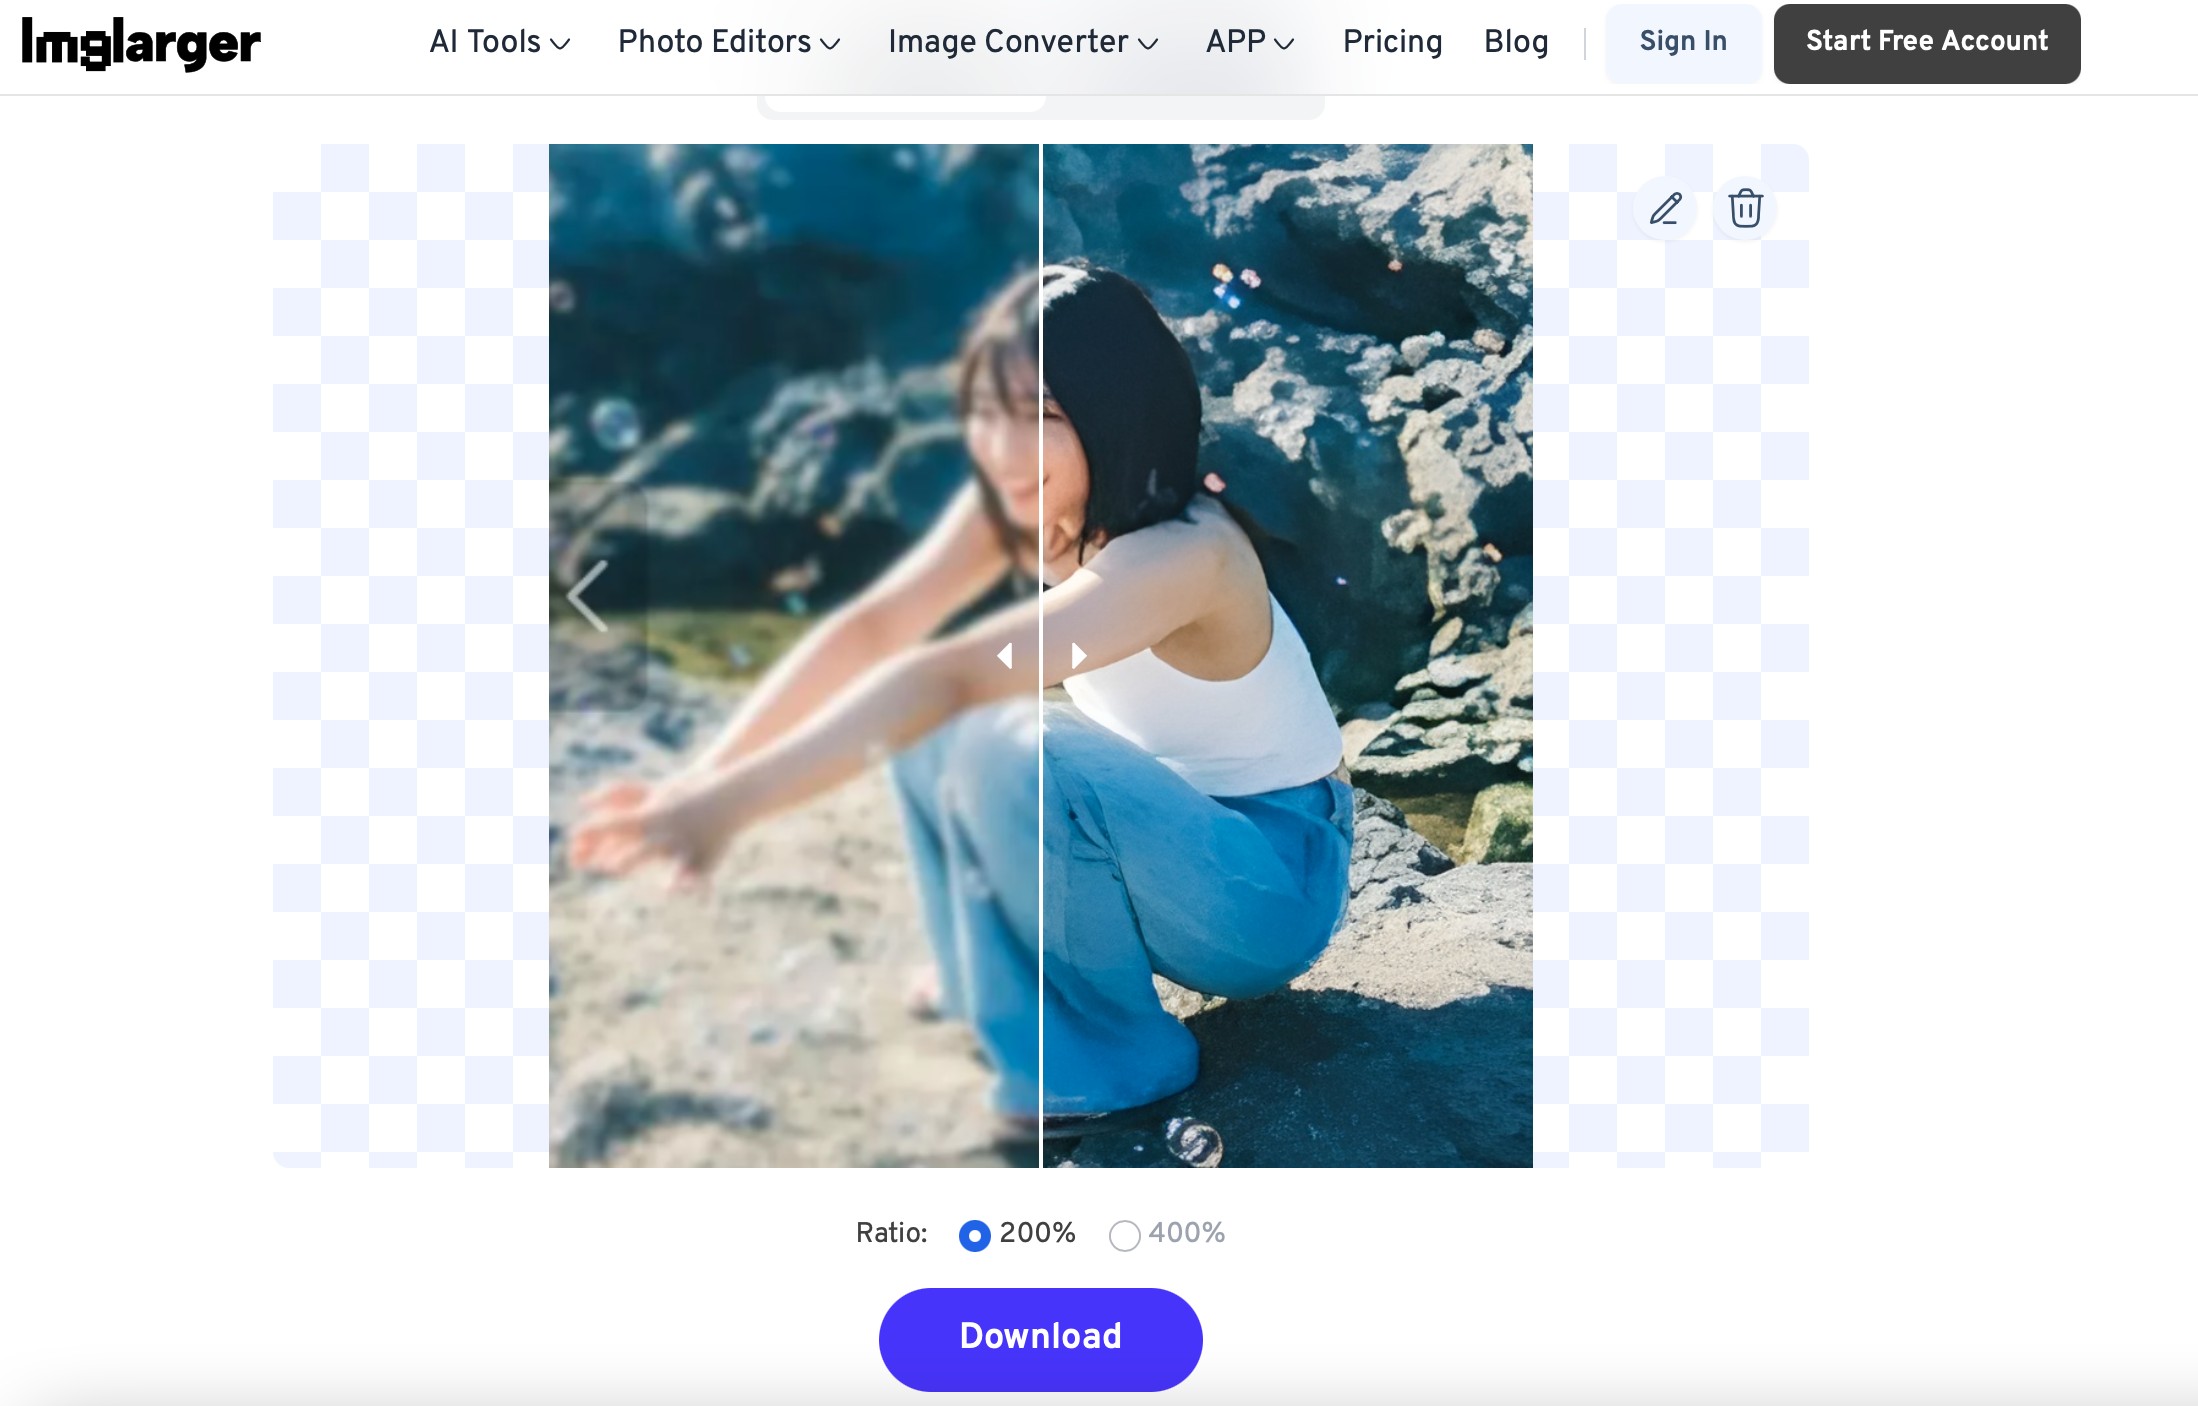The height and width of the screenshot is (1406, 2198).
Task: Expand the AI Tools dropdown
Action: tap(499, 42)
